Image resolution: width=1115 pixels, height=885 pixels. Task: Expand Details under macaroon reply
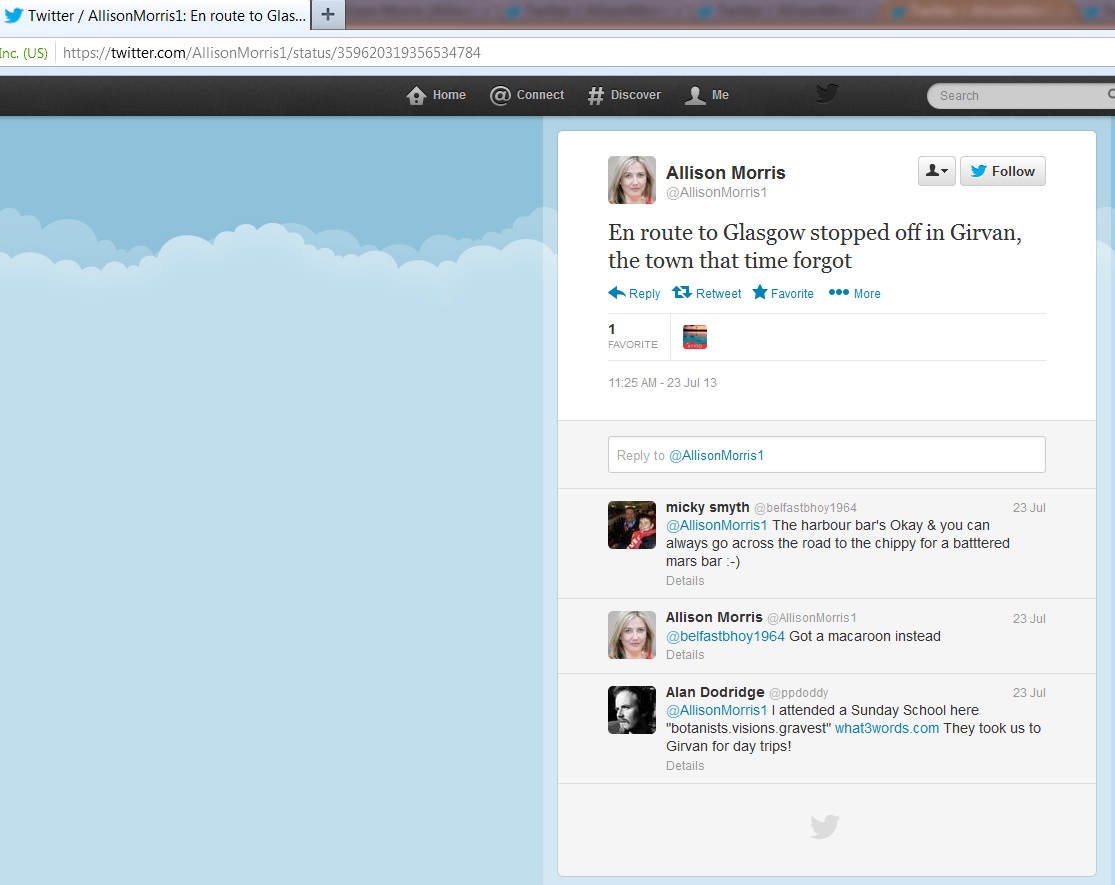click(685, 655)
